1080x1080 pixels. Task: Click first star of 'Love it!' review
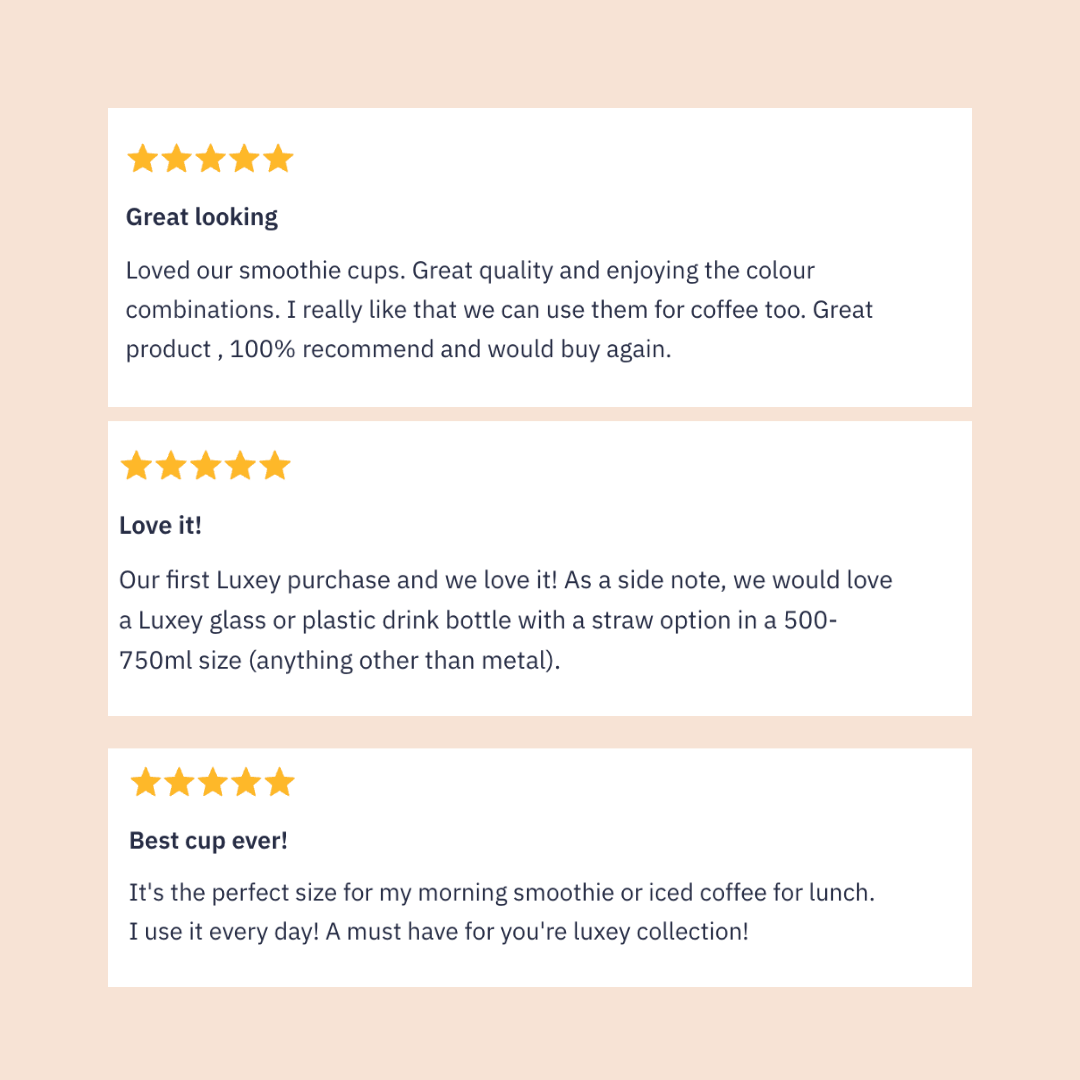pyautogui.click(x=136, y=466)
